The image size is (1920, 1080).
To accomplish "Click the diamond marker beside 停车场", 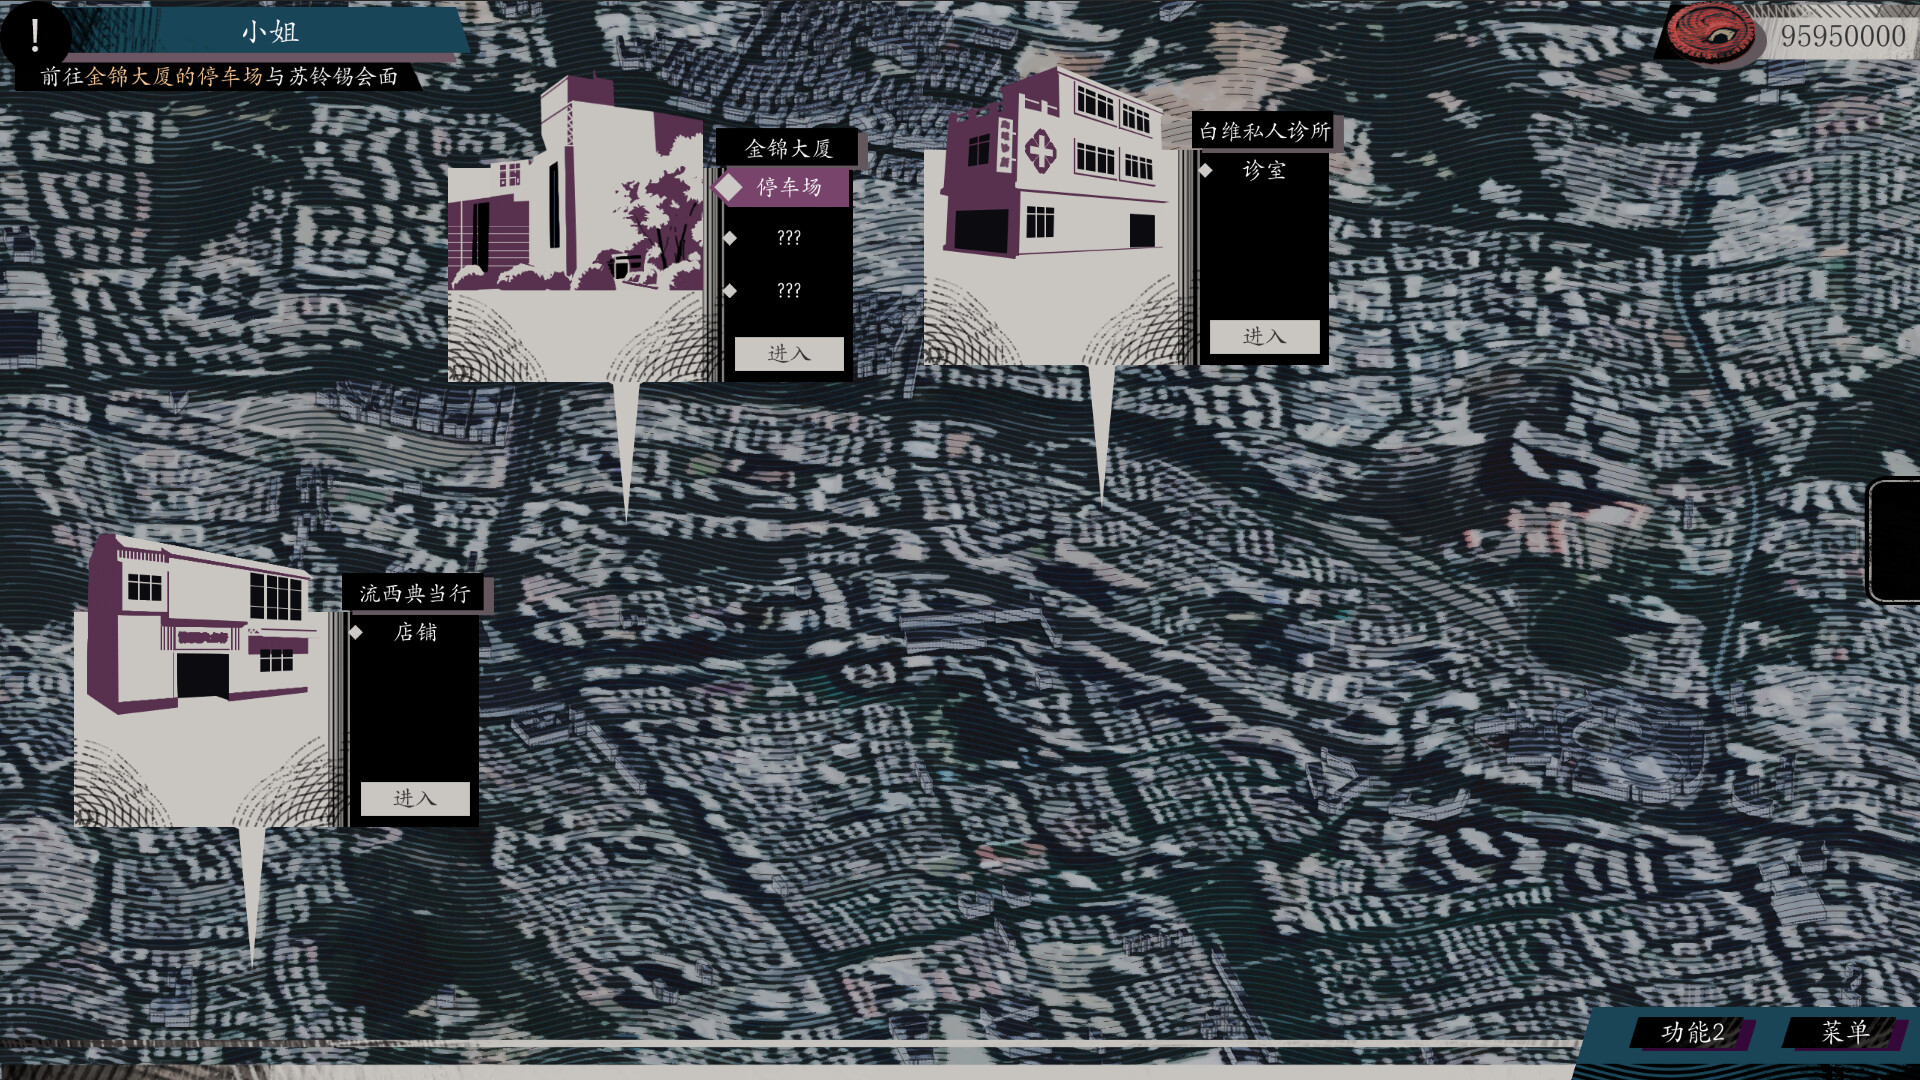I will pyautogui.click(x=728, y=187).
